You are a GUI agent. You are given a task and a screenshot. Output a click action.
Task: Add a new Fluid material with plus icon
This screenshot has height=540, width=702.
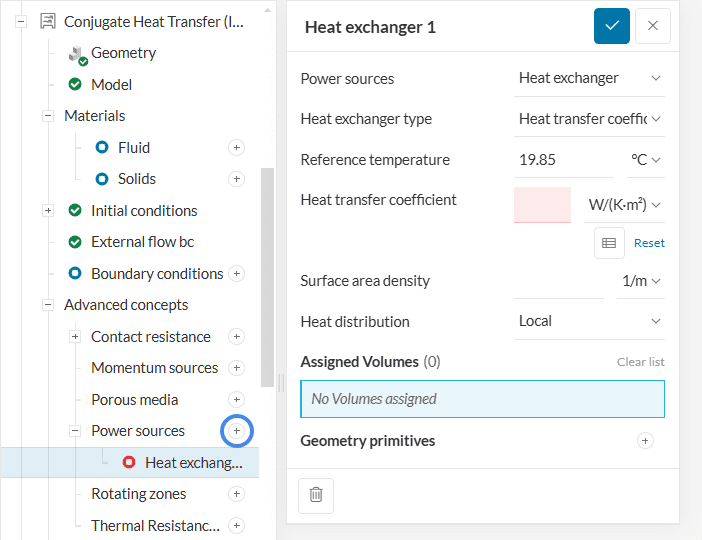(x=237, y=148)
